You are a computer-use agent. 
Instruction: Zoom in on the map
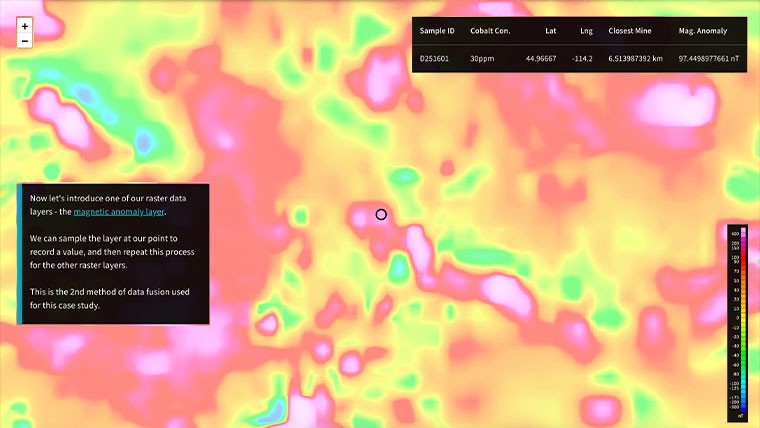[x=25, y=26]
